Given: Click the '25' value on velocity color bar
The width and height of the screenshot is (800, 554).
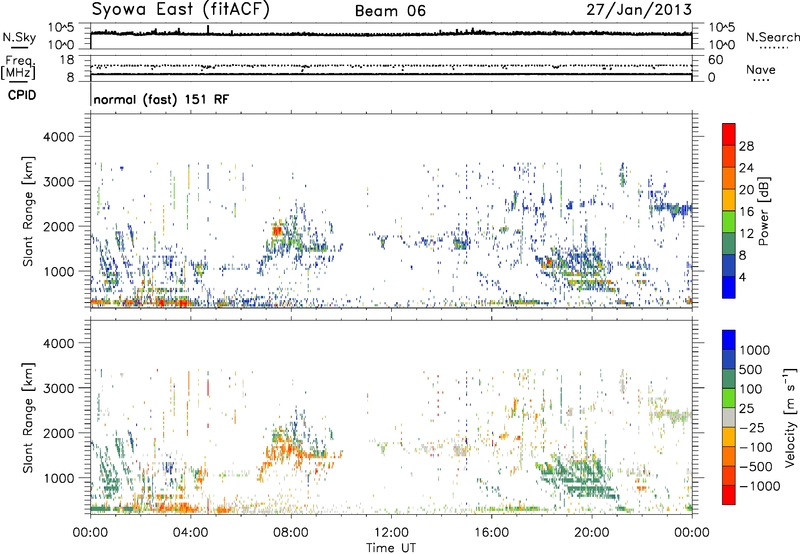Looking at the screenshot, I should (x=746, y=409).
